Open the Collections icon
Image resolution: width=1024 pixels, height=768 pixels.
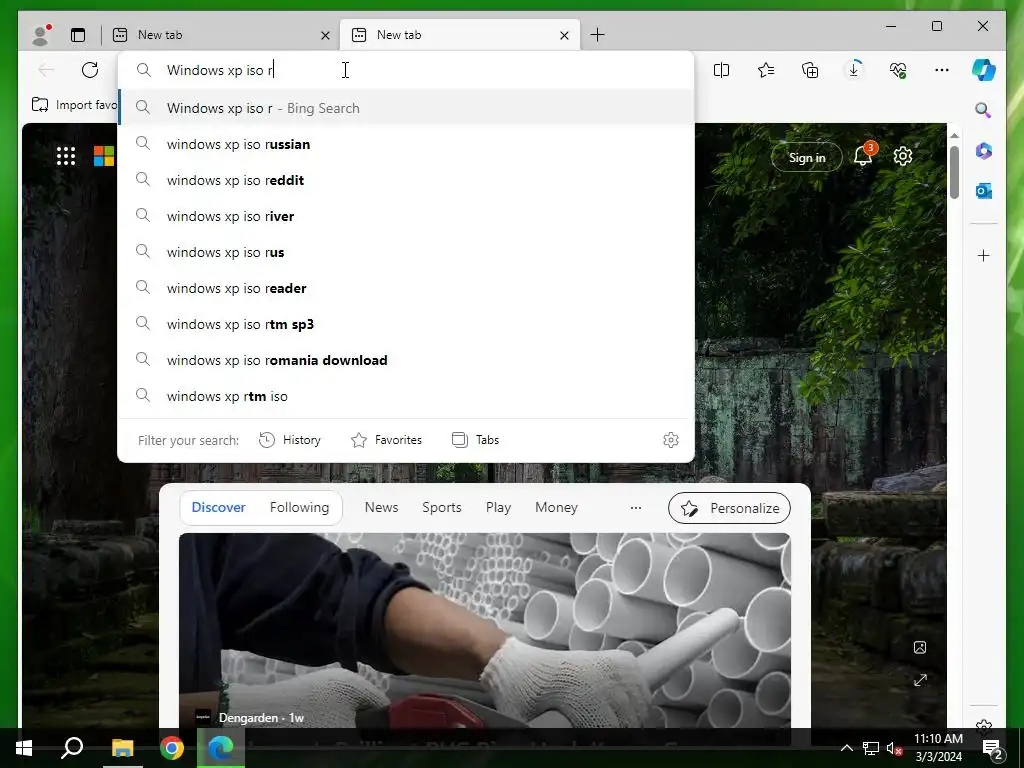click(810, 70)
